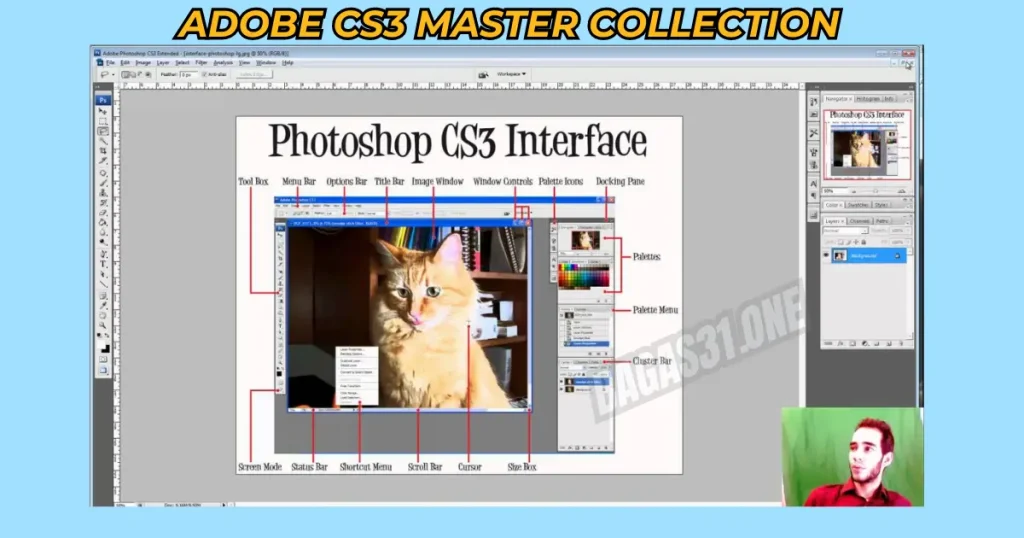Choose New selection mode in options bar

125,74
